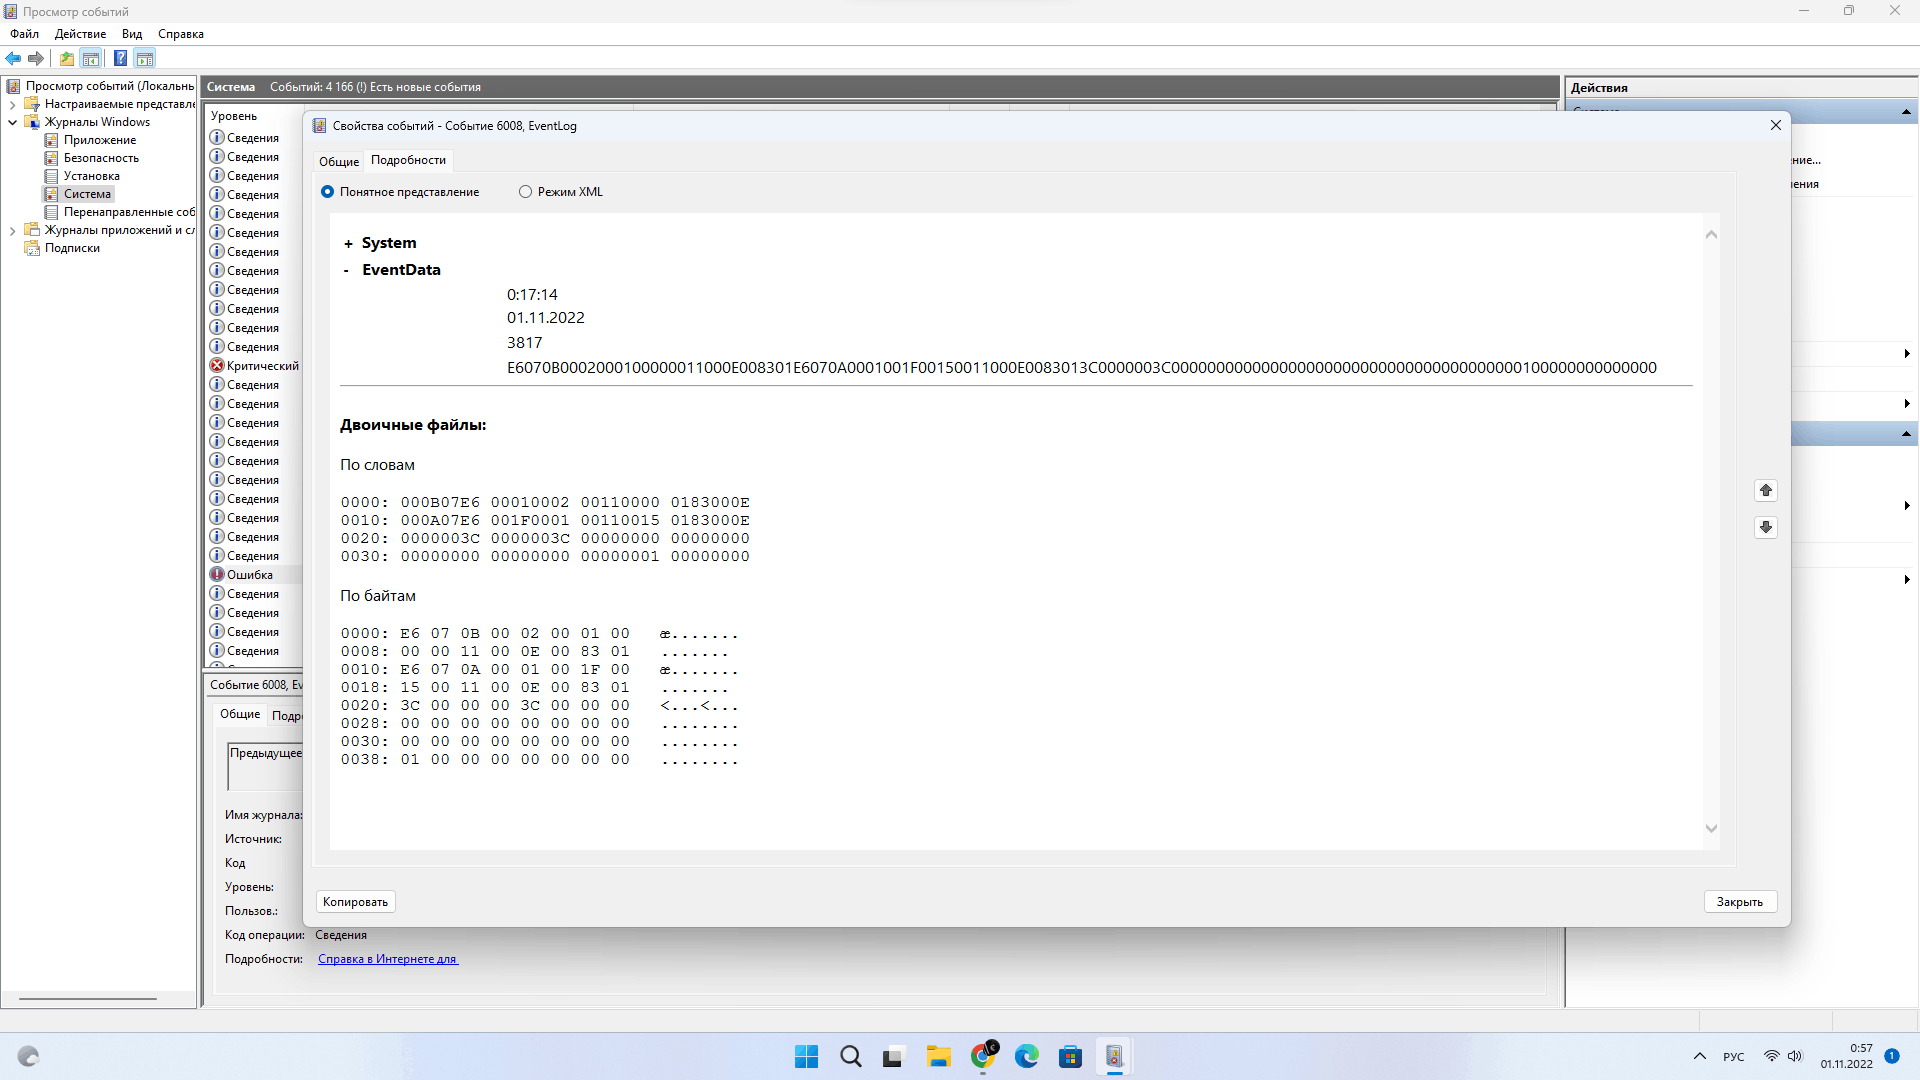This screenshot has height=1080, width=1920.
Task: Show hidden tray icons chevron
Action: pos(1700,1056)
